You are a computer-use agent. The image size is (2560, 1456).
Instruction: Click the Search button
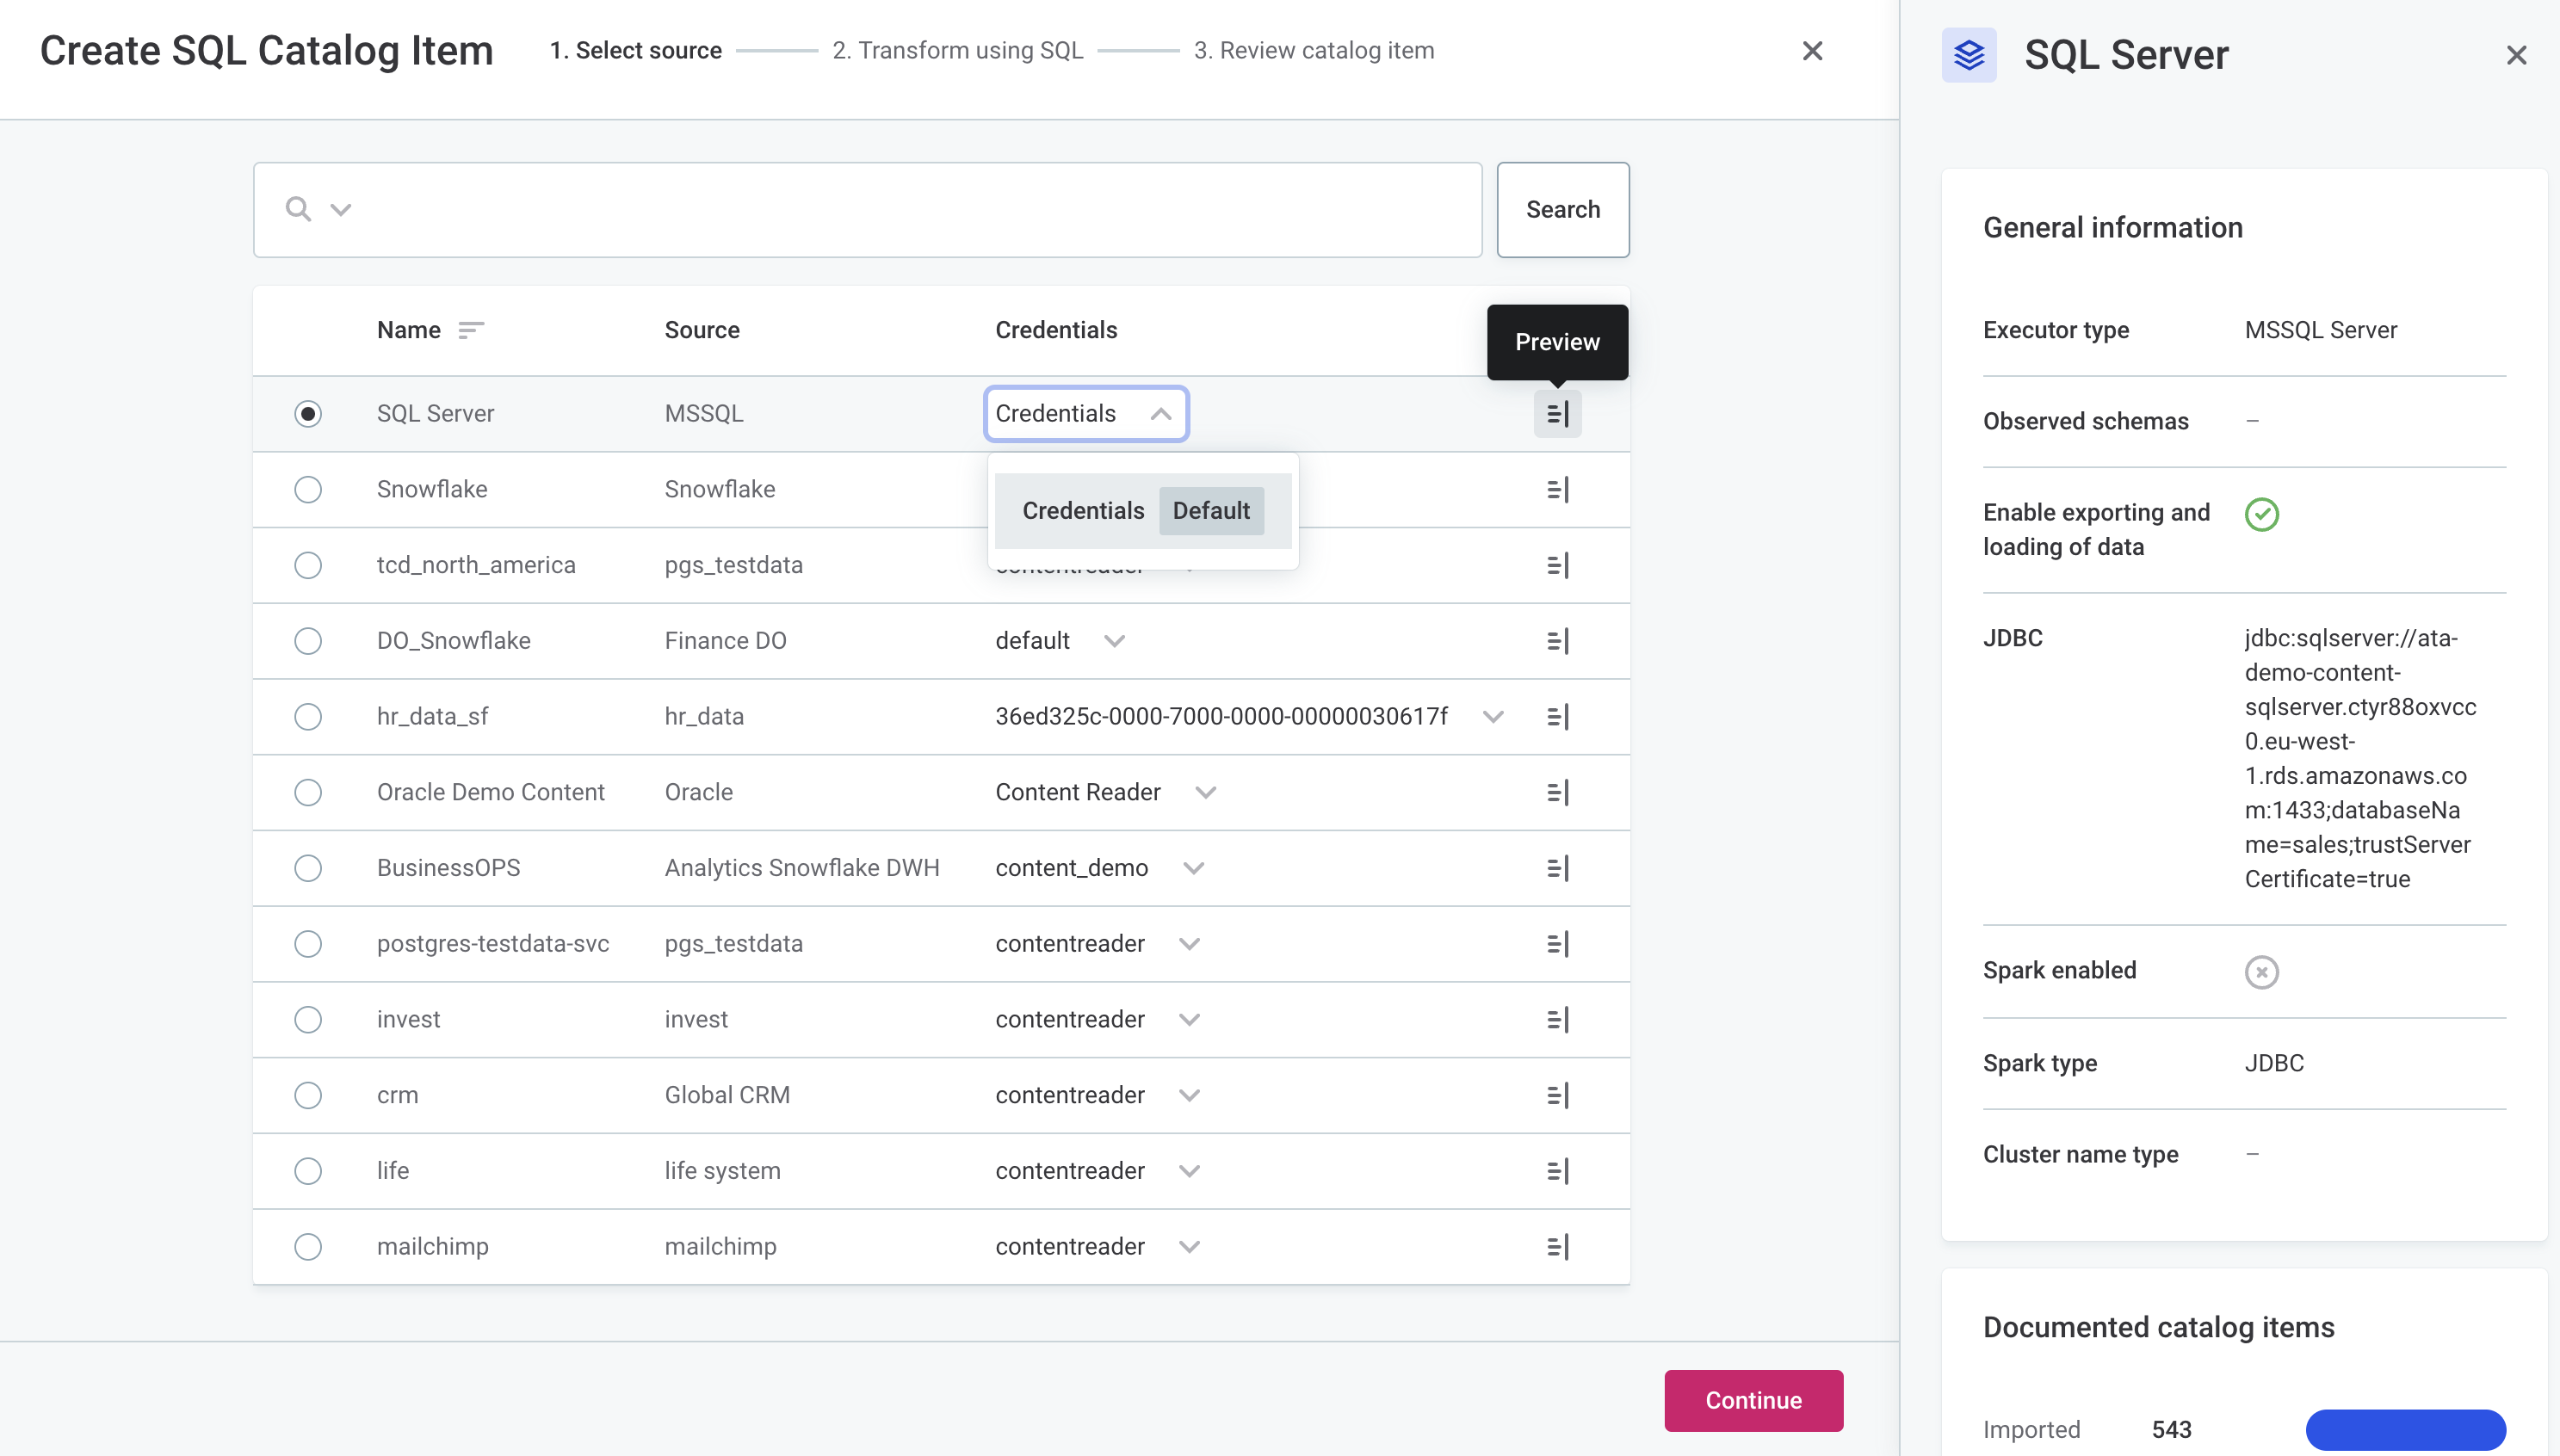pyautogui.click(x=1562, y=210)
